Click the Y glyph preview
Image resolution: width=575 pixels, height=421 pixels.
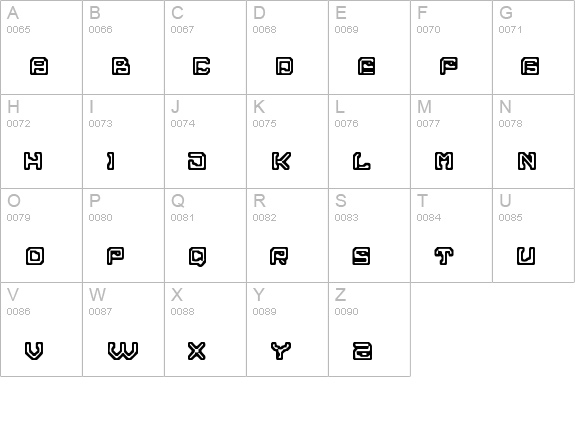pos(281,351)
